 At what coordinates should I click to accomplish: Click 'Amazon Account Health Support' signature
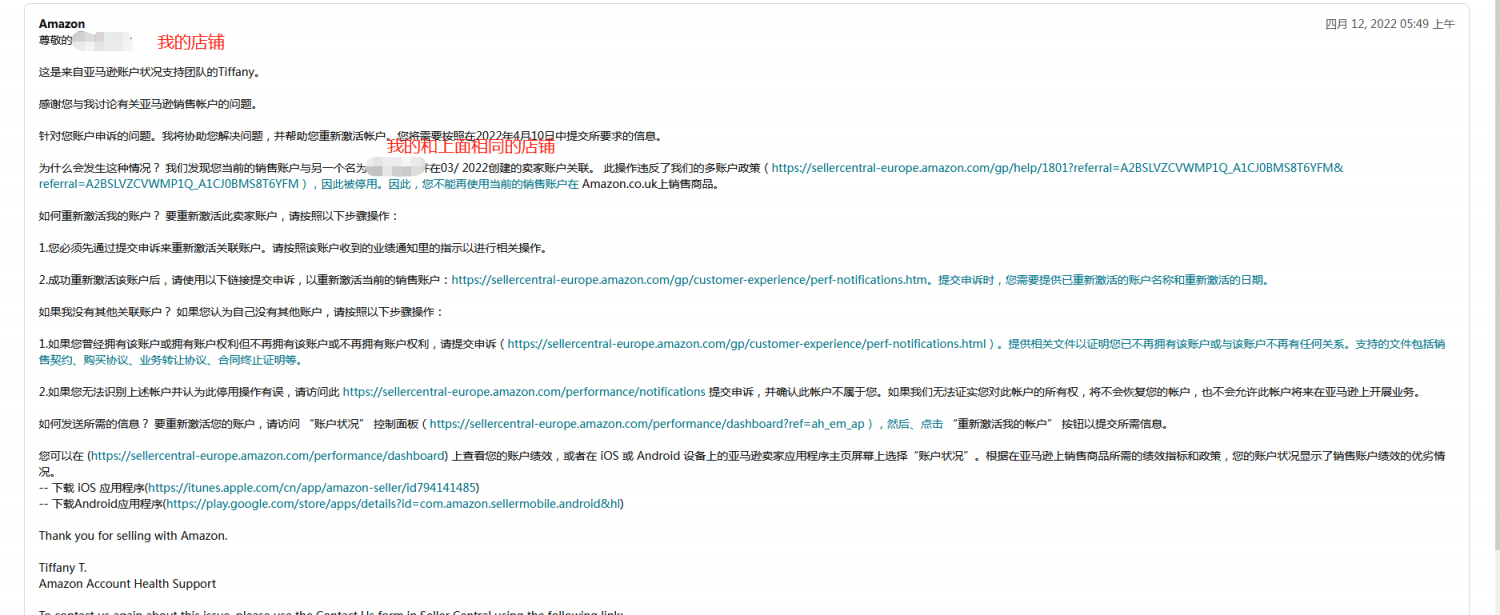(x=127, y=584)
